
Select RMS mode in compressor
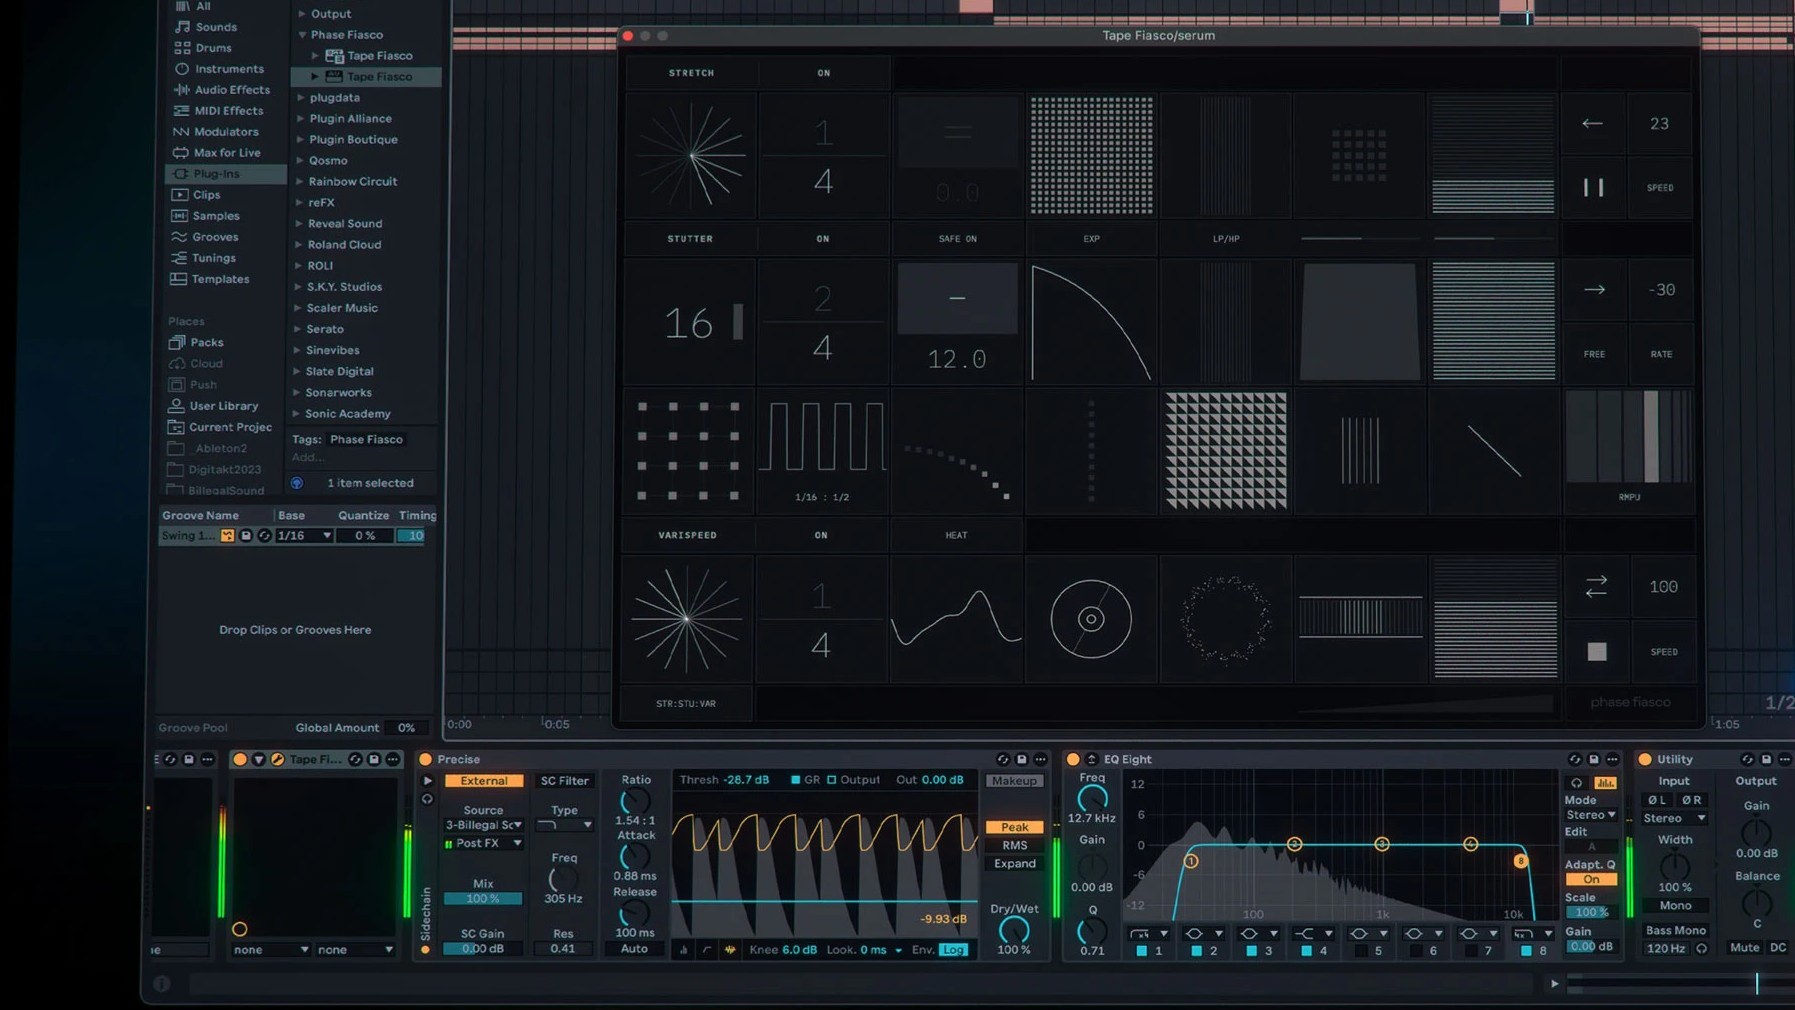(x=1014, y=846)
